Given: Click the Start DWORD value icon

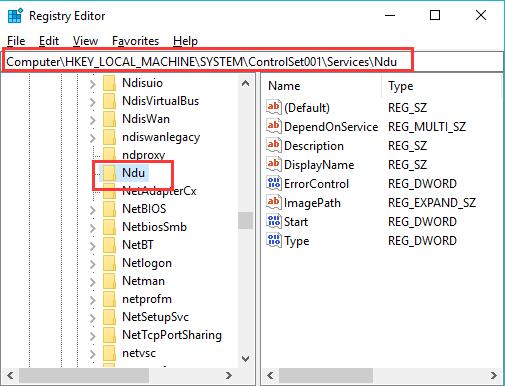Looking at the screenshot, I should [274, 221].
